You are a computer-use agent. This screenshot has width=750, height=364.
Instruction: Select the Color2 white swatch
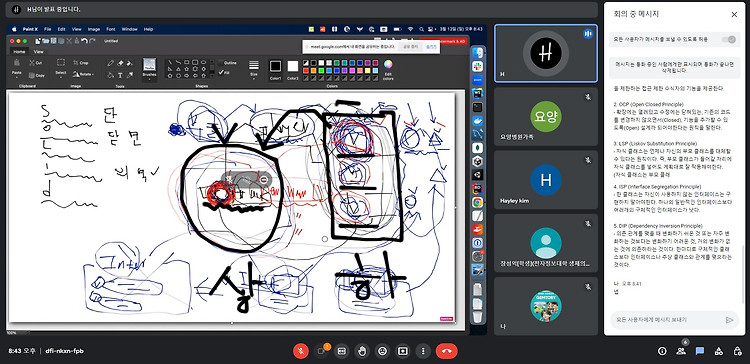coord(293,66)
